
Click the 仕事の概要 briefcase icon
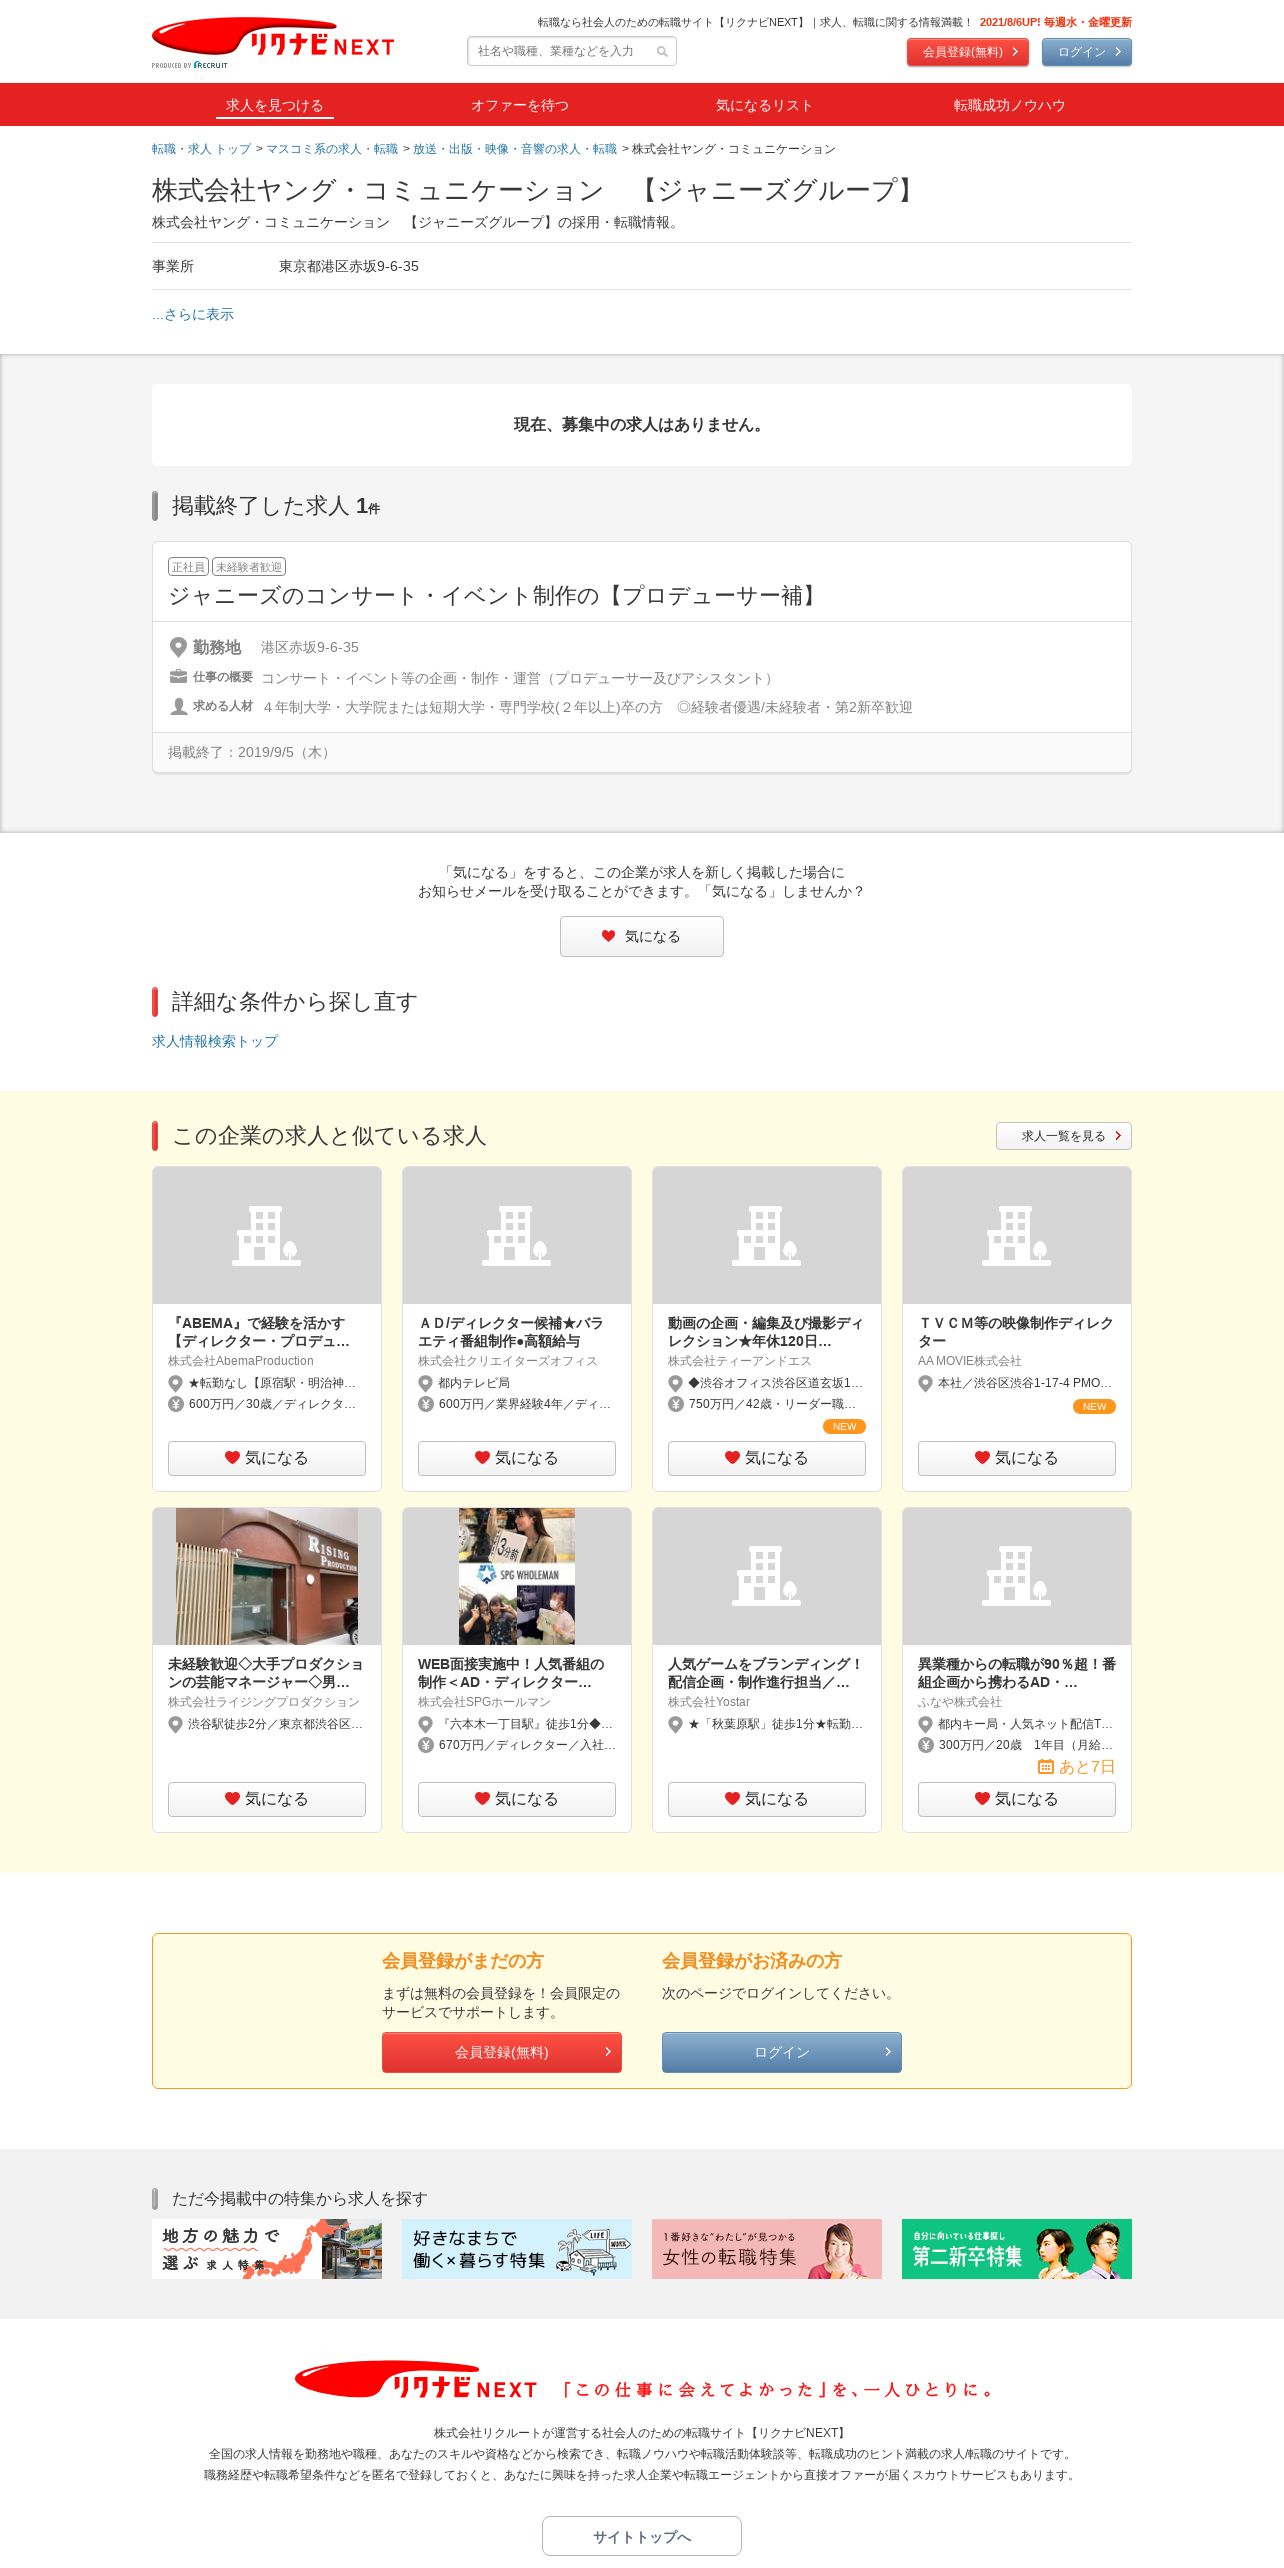pos(178,677)
